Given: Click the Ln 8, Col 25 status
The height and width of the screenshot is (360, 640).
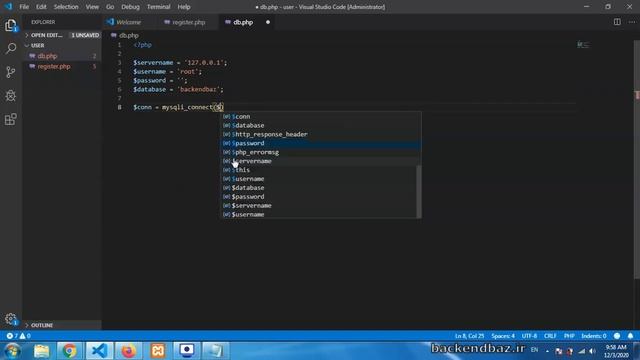Looking at the screenshot, I should click(469, 336).
